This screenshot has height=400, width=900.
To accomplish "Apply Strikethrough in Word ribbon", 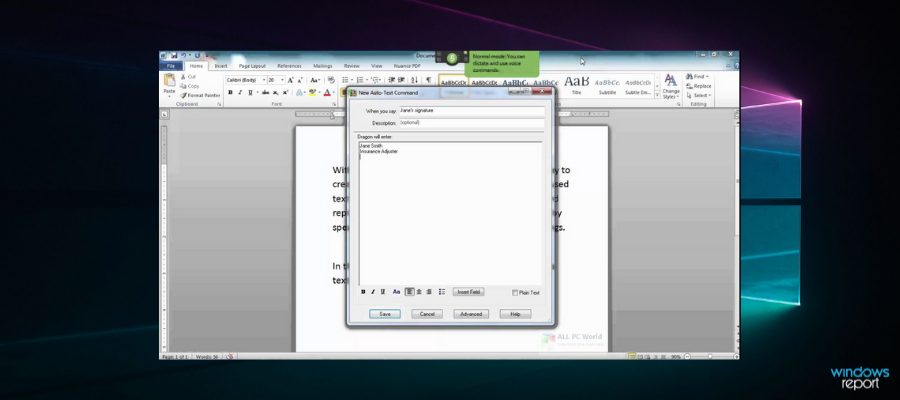I will pos(265,92).
